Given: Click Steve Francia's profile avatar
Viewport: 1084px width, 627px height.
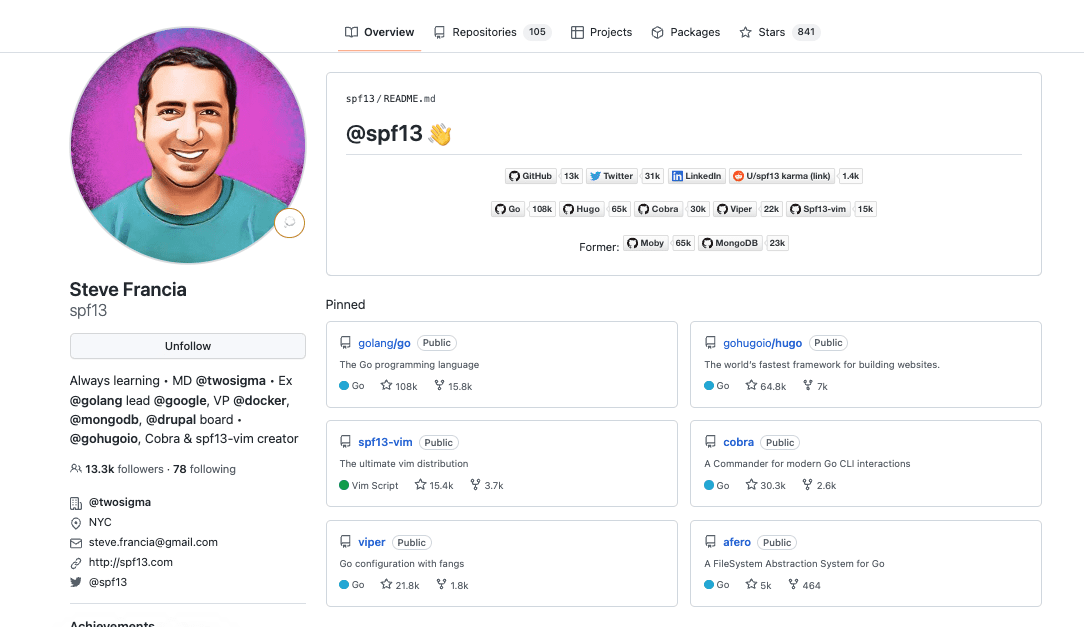Looking at the screenshot, I should pos(187,146).
